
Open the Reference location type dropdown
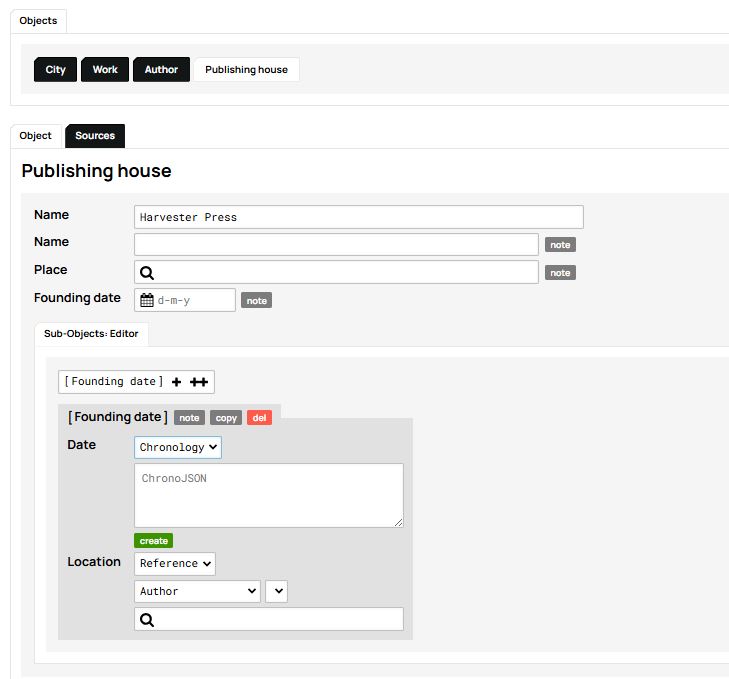[175, 564]
